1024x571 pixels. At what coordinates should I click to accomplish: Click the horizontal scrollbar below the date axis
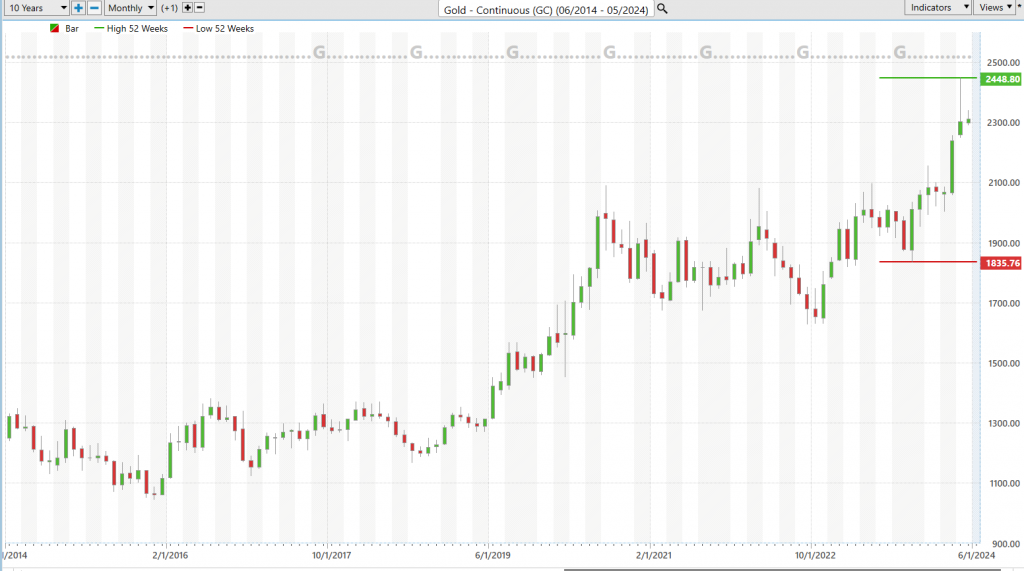click(x=500, y=567)
